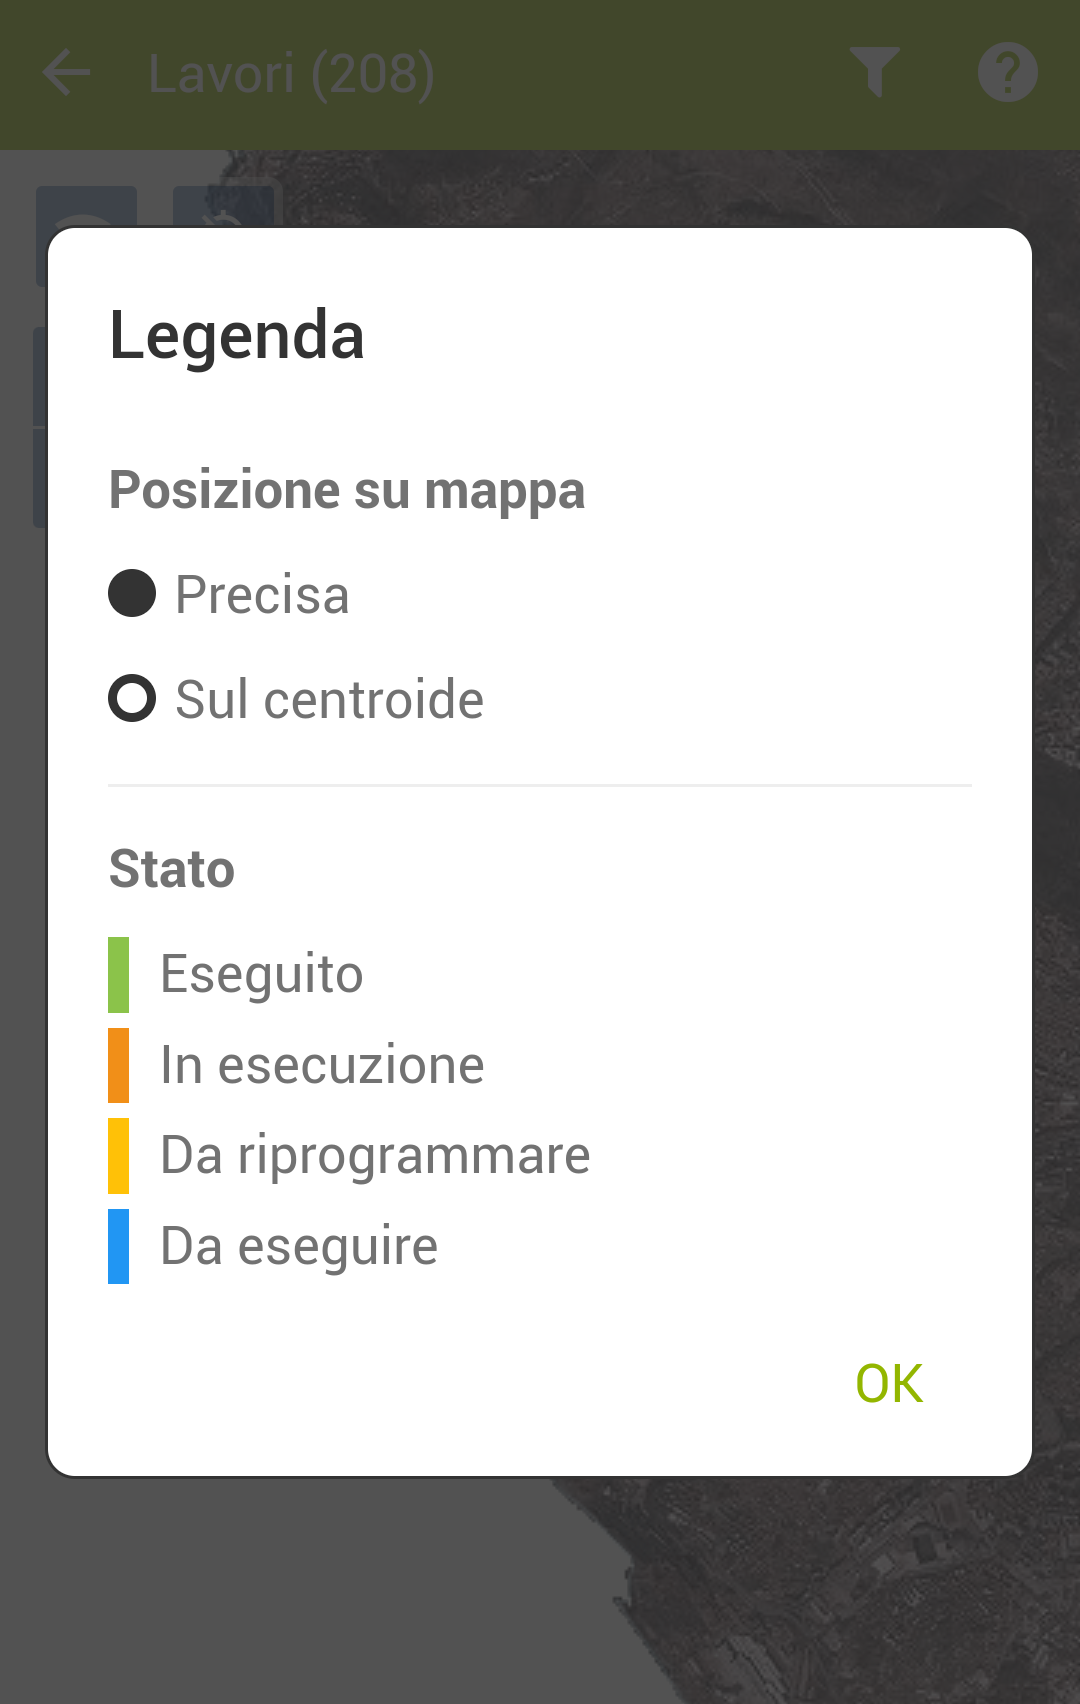Screen dimensions: 1080x1704
Task: Click the orange In esecuzione color bar
Action: point(119,1065)
